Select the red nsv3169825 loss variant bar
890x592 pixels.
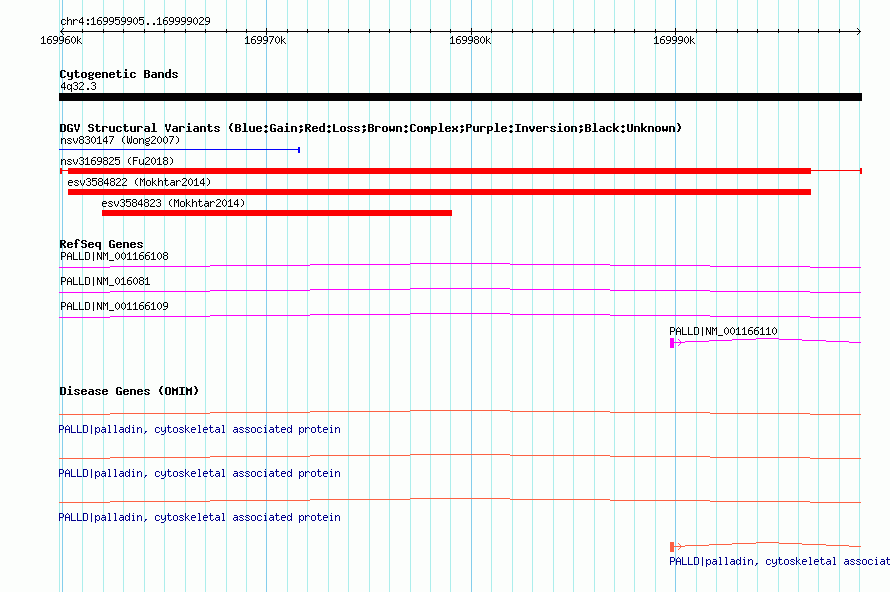point(460,171)
